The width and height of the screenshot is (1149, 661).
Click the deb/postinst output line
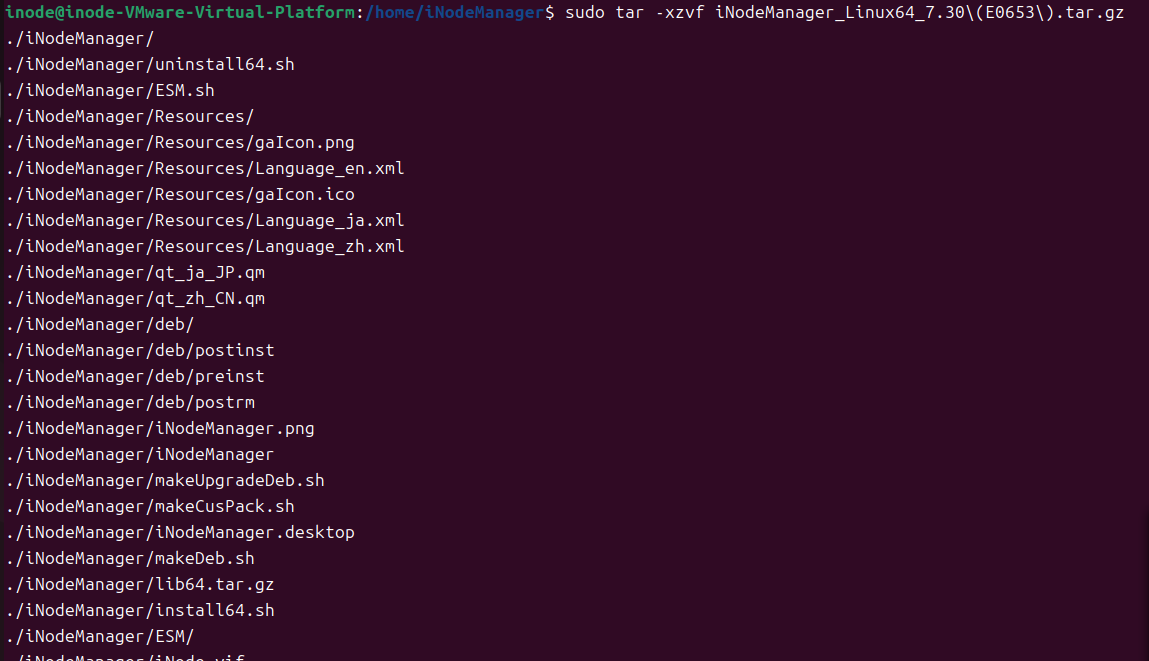140,350
